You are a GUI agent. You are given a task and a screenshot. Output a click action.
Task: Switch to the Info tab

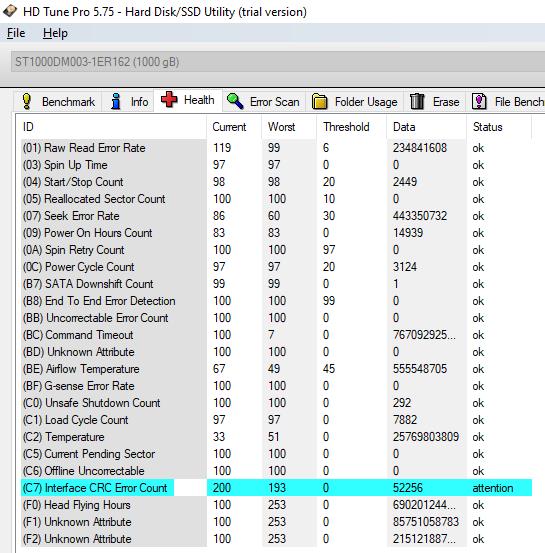pyautogui.click(x=129, y=102)
